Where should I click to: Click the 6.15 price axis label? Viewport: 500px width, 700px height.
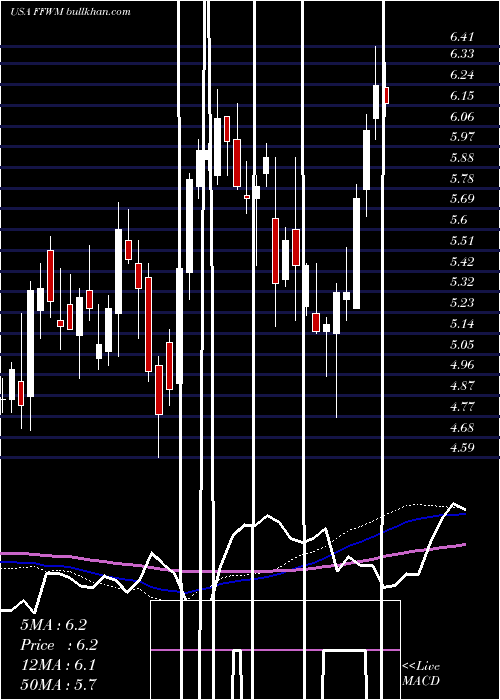click(462, 96)
